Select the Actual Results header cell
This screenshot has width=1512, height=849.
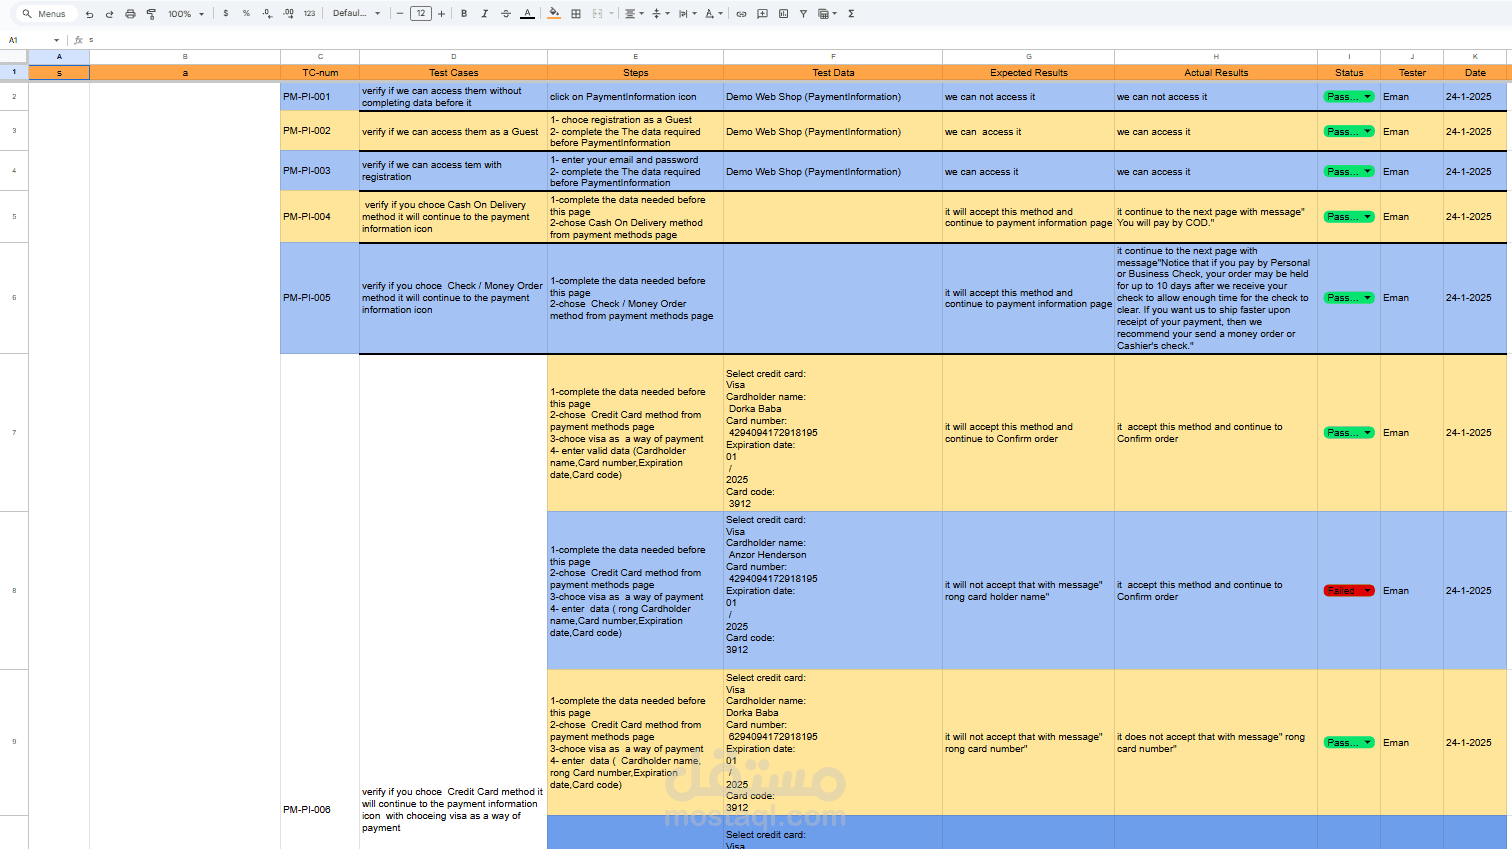pos(1216,73)
